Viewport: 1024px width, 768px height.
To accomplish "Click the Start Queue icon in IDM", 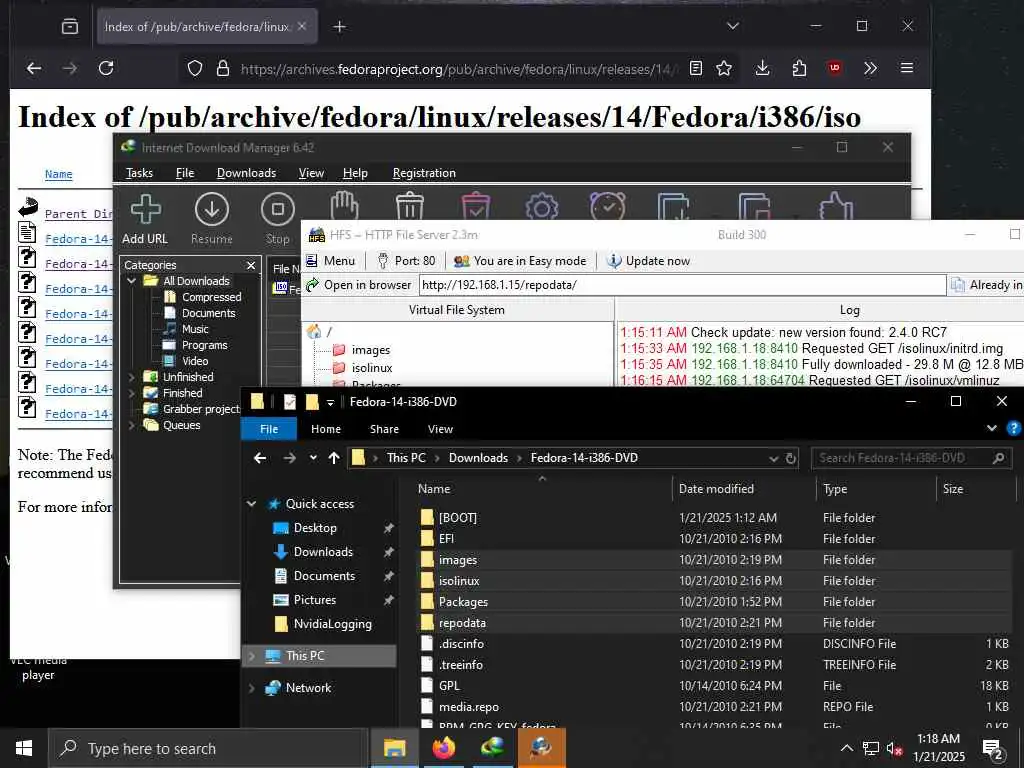I will (x=674, y=208).
